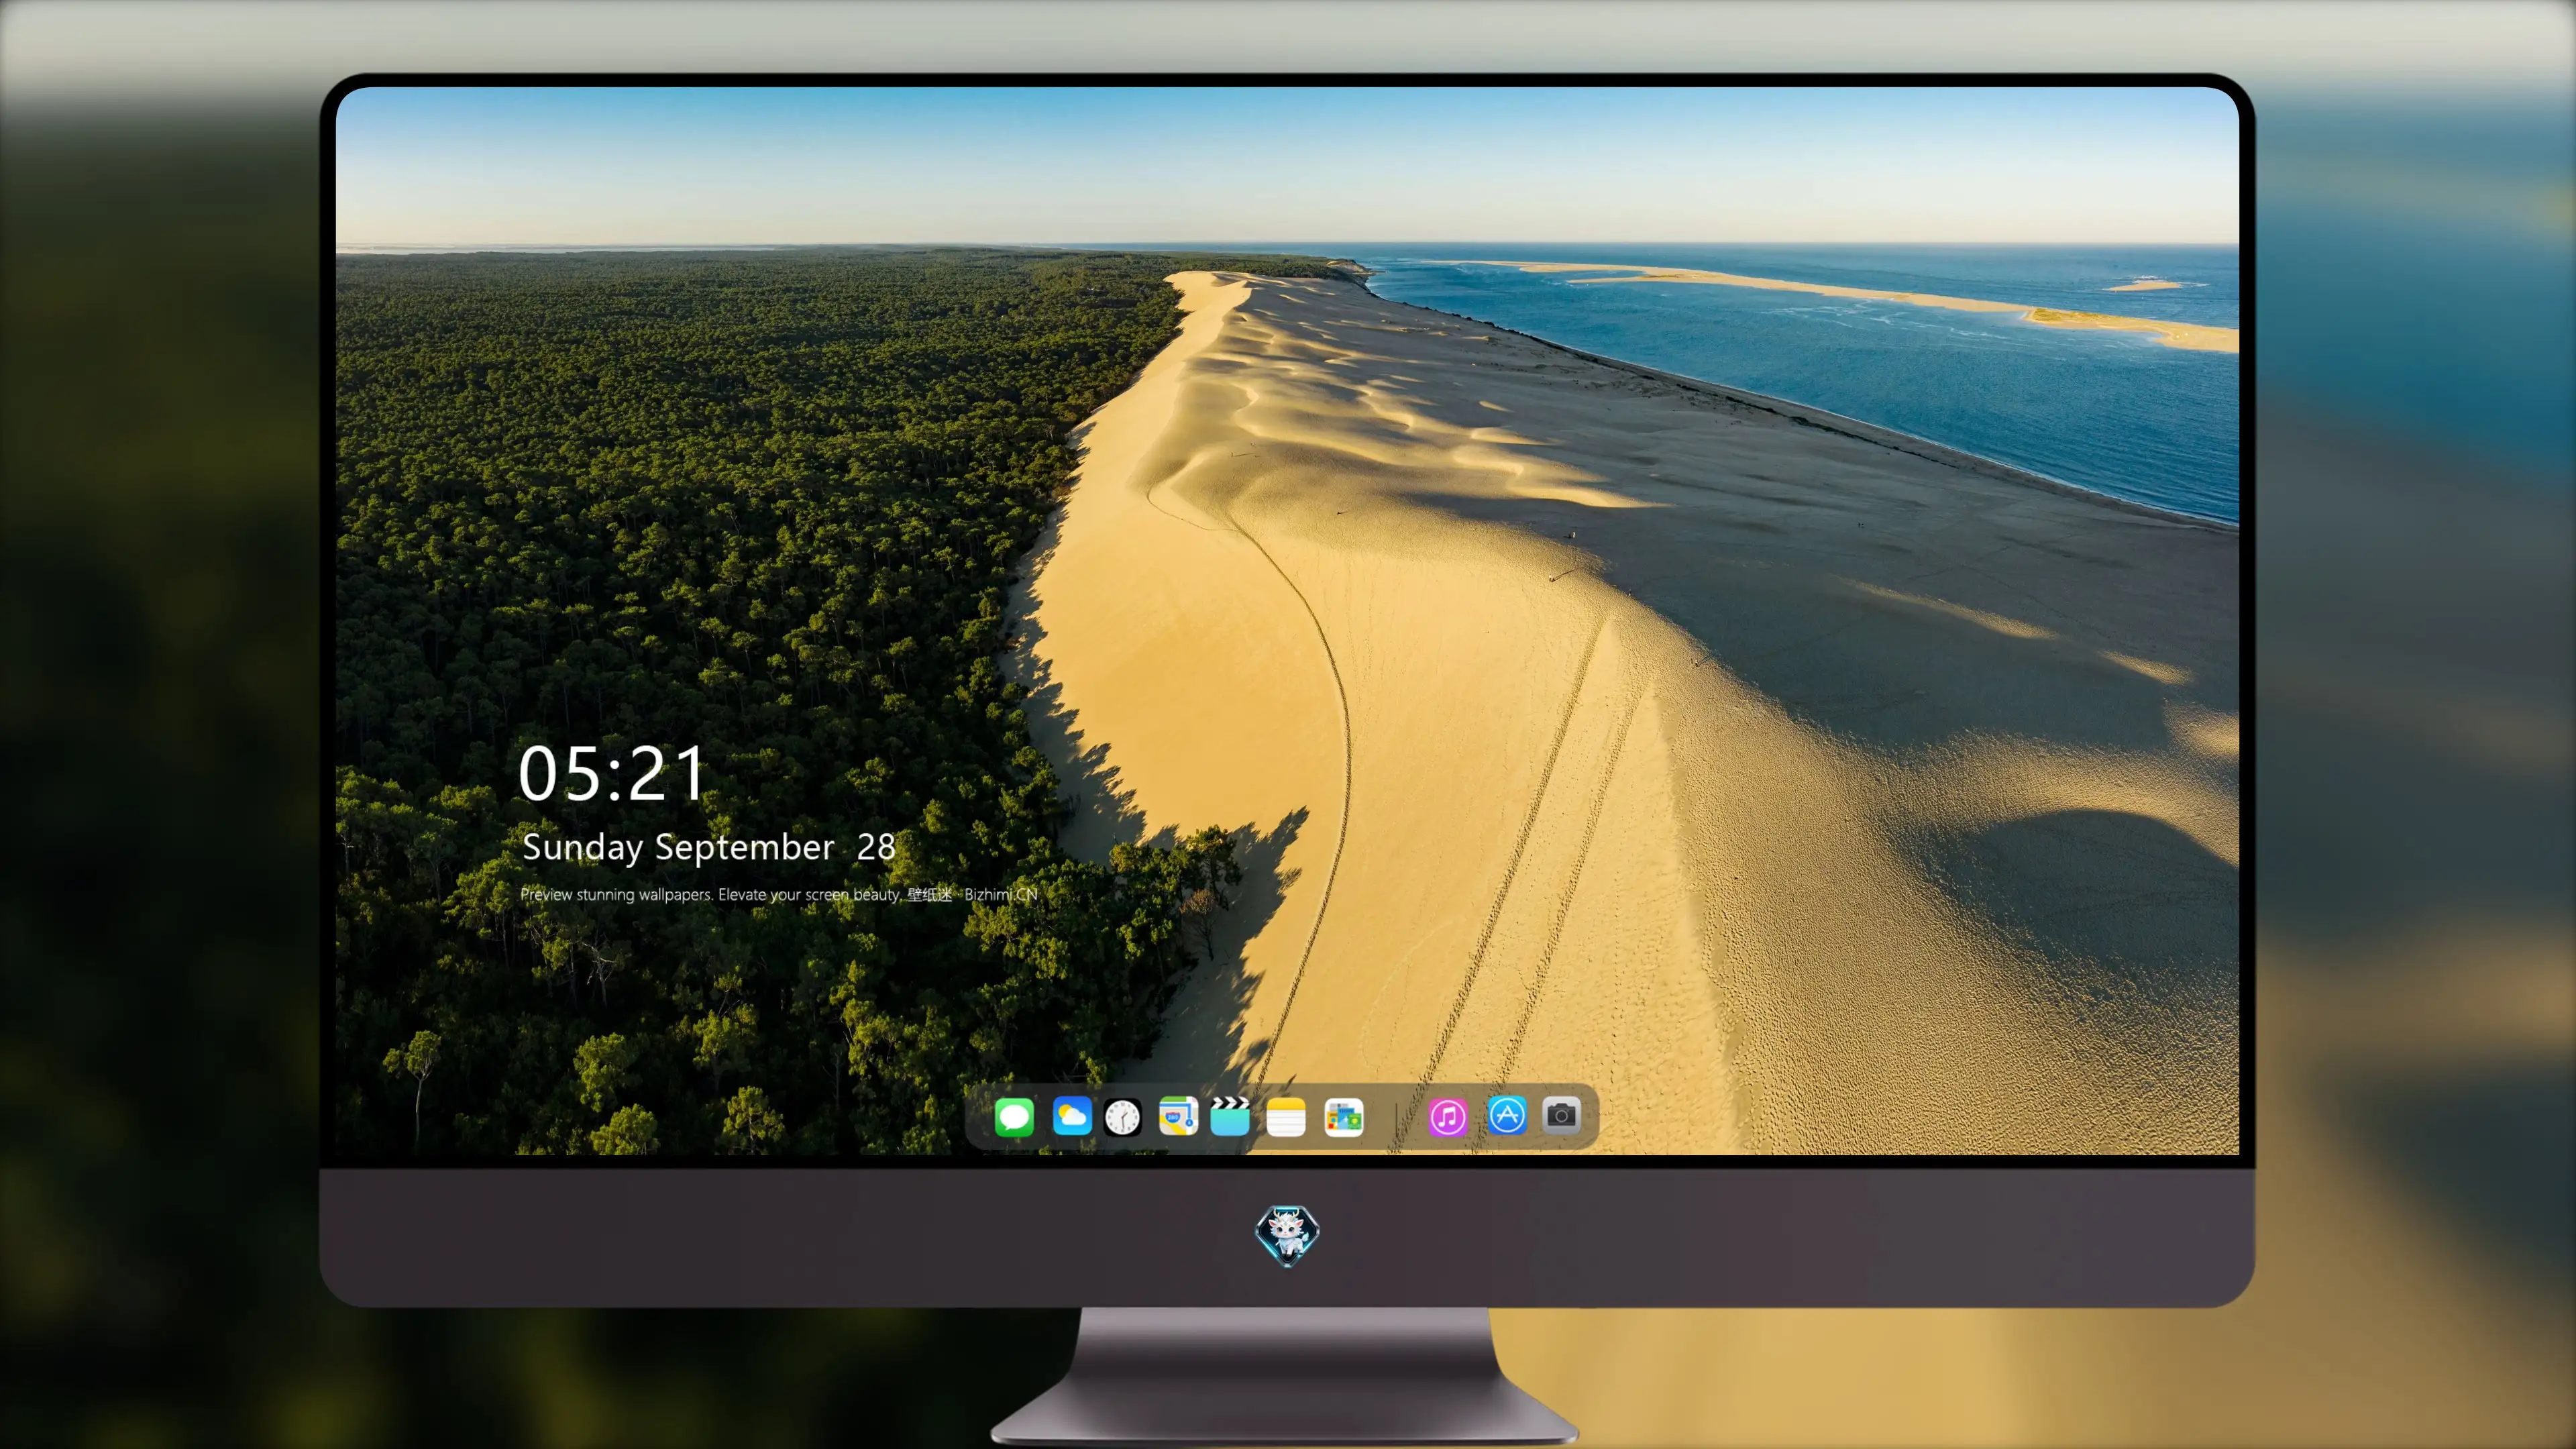The image size is (2576, 1449).
Task: Open the photo collage app in the dock
Action: point(1344,1117)
